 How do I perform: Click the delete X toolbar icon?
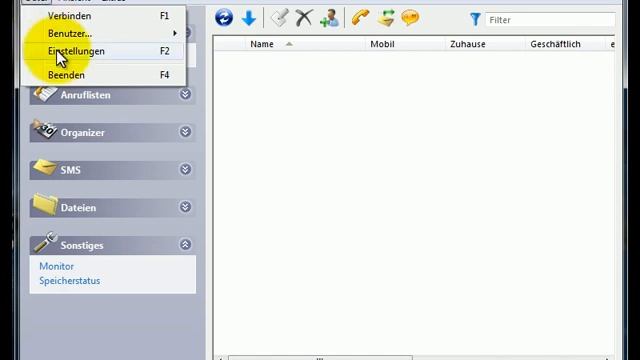(304, 18)
